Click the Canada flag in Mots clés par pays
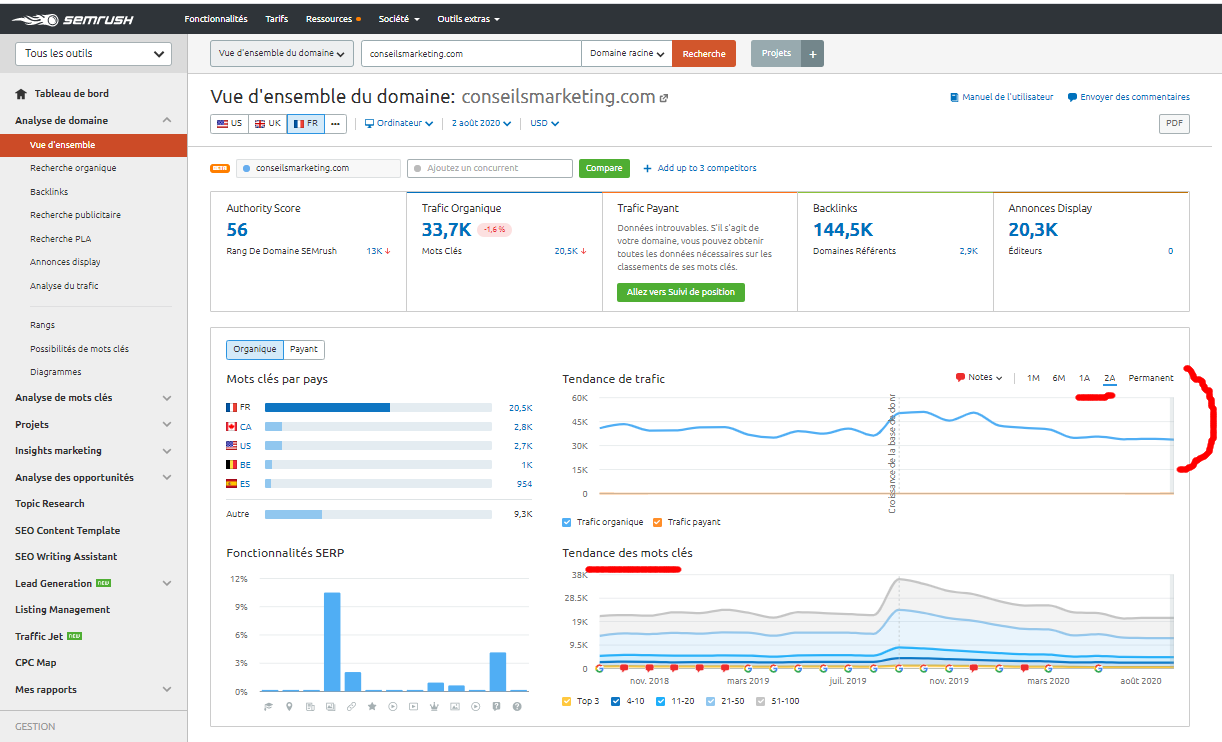The height and width of the screenshot is (742, 1222). coord(232,427)
